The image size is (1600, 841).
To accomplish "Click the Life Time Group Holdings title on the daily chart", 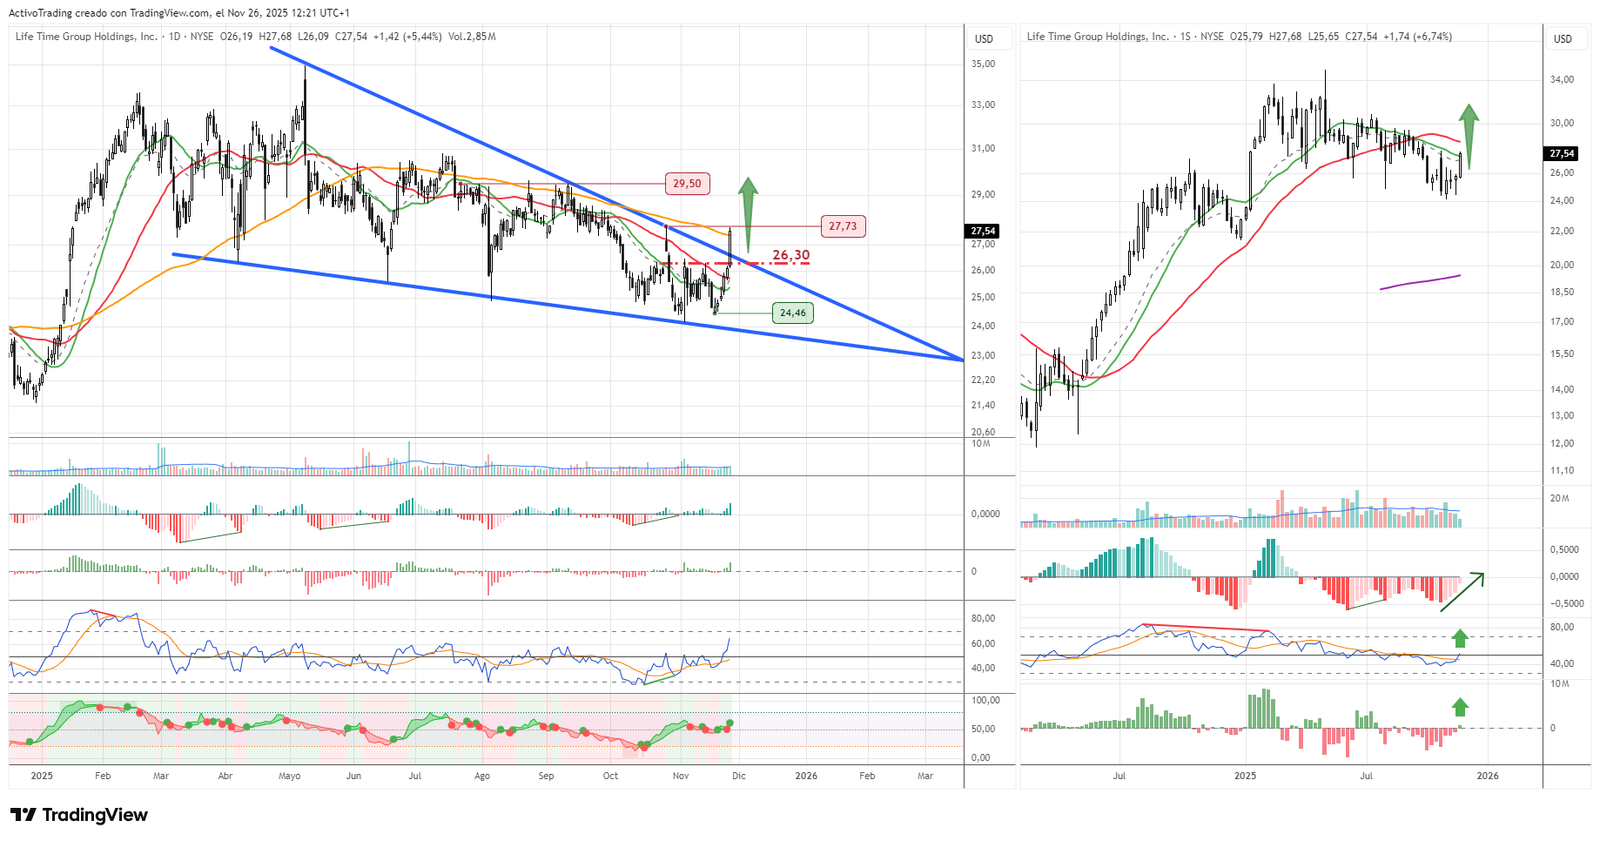I will [86, 37].
